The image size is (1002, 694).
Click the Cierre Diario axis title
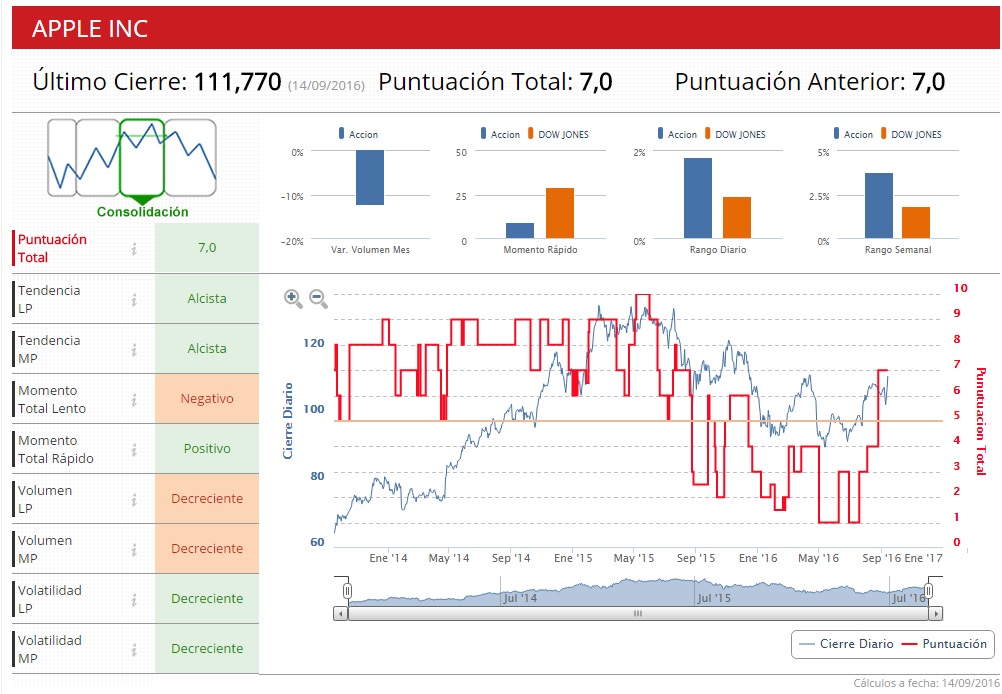[x=288, y=420]
